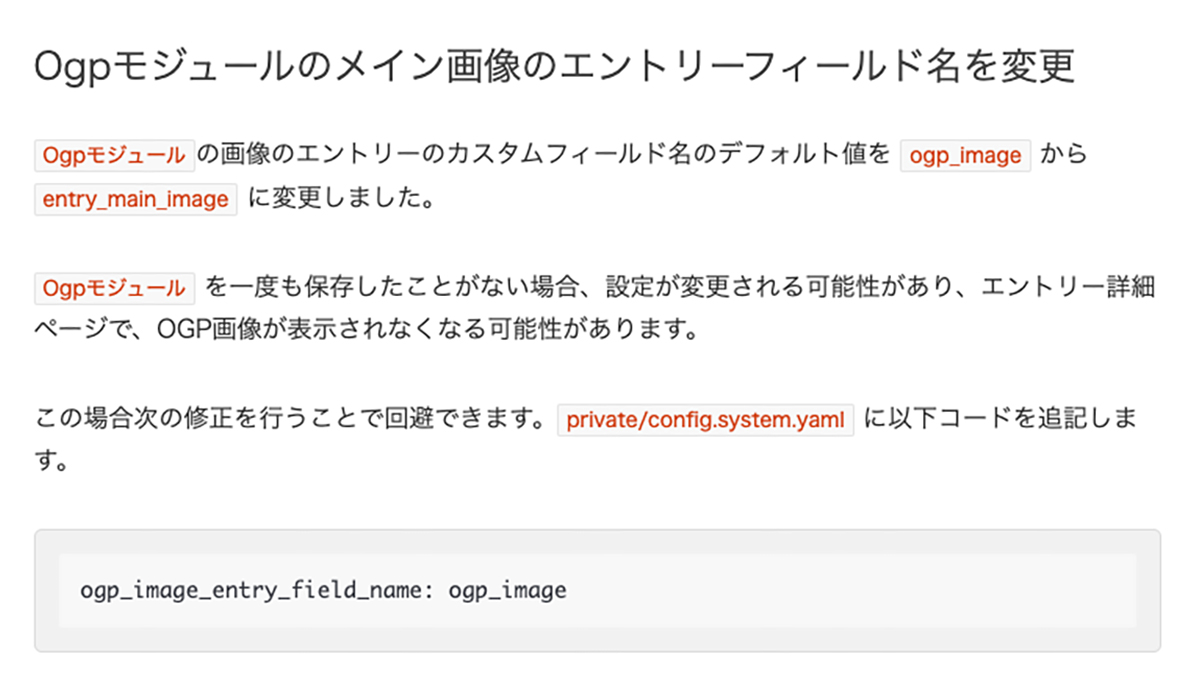
Task: Click the Ogpモジュール tag before "を一度も保存"
Action: coord(112,288)
